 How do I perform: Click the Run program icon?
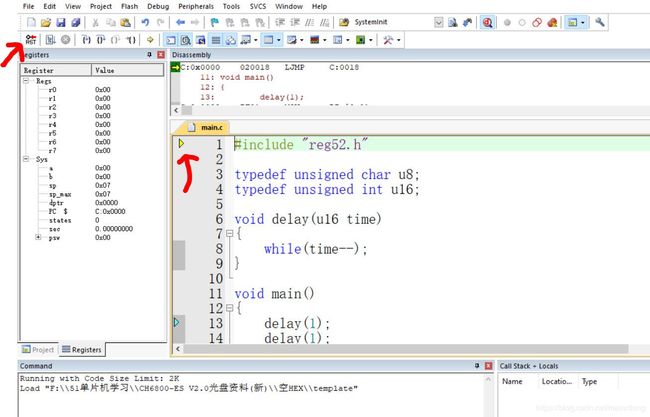click(51, 40)
